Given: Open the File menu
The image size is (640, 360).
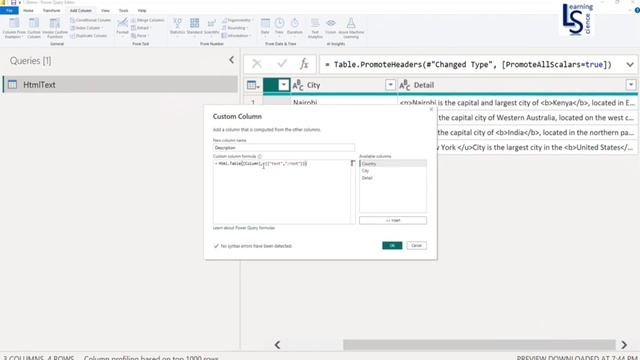Looking at the screenshot, I should pyautogui.click(x=9, y=10).
